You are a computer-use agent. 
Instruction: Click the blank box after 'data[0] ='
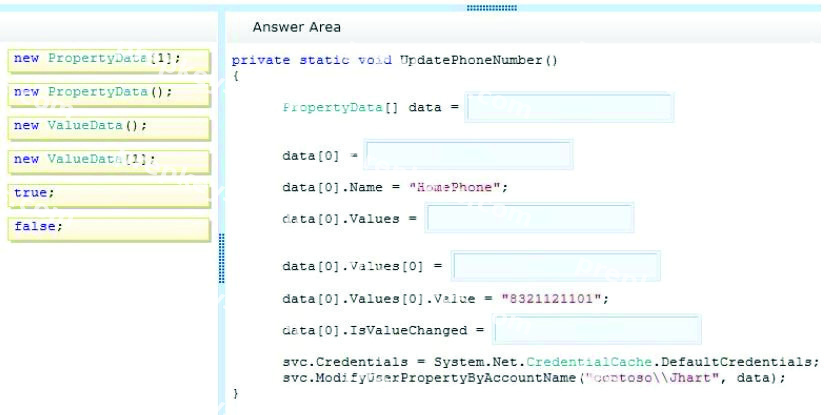click(469, 154)
